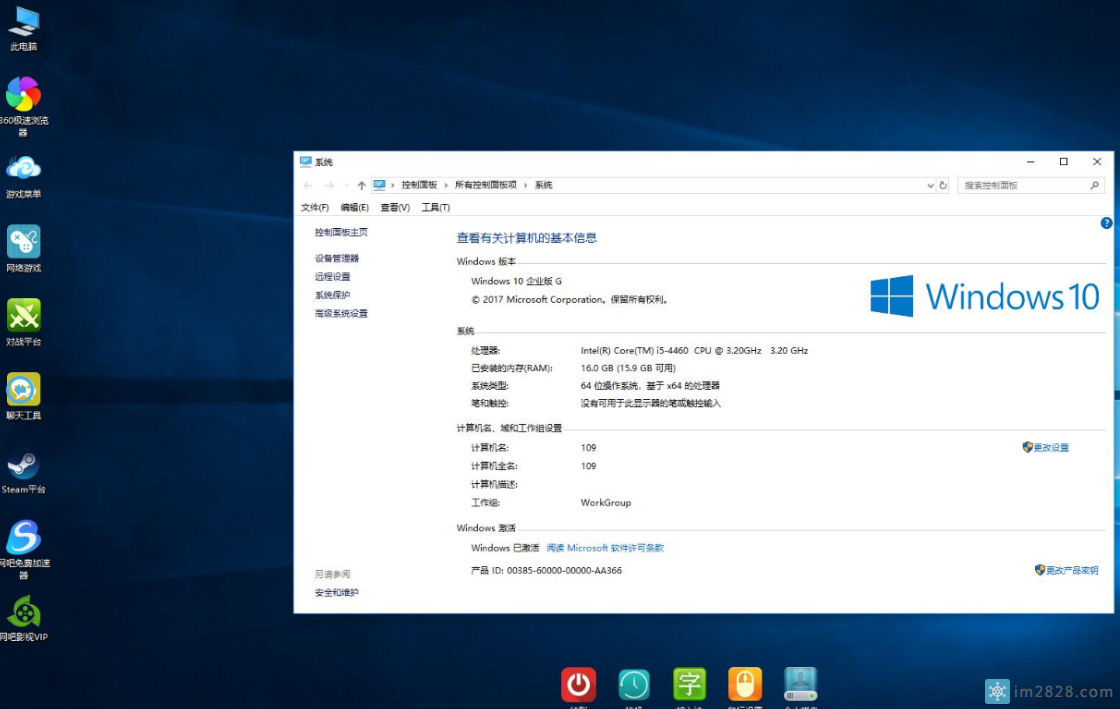Open the 文件(F) menu
Image resolution: width=1120 pixels, height=709 pixels.
click(315, 208)
